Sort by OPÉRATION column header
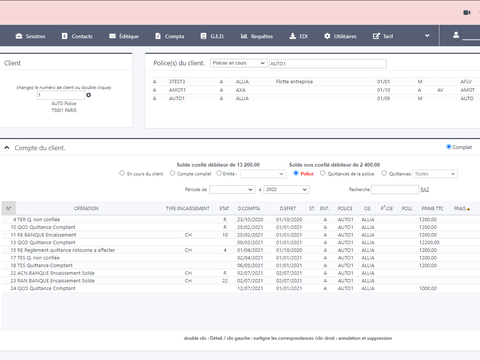This screenshot has height=360, width=480. [x=86, y=208]
